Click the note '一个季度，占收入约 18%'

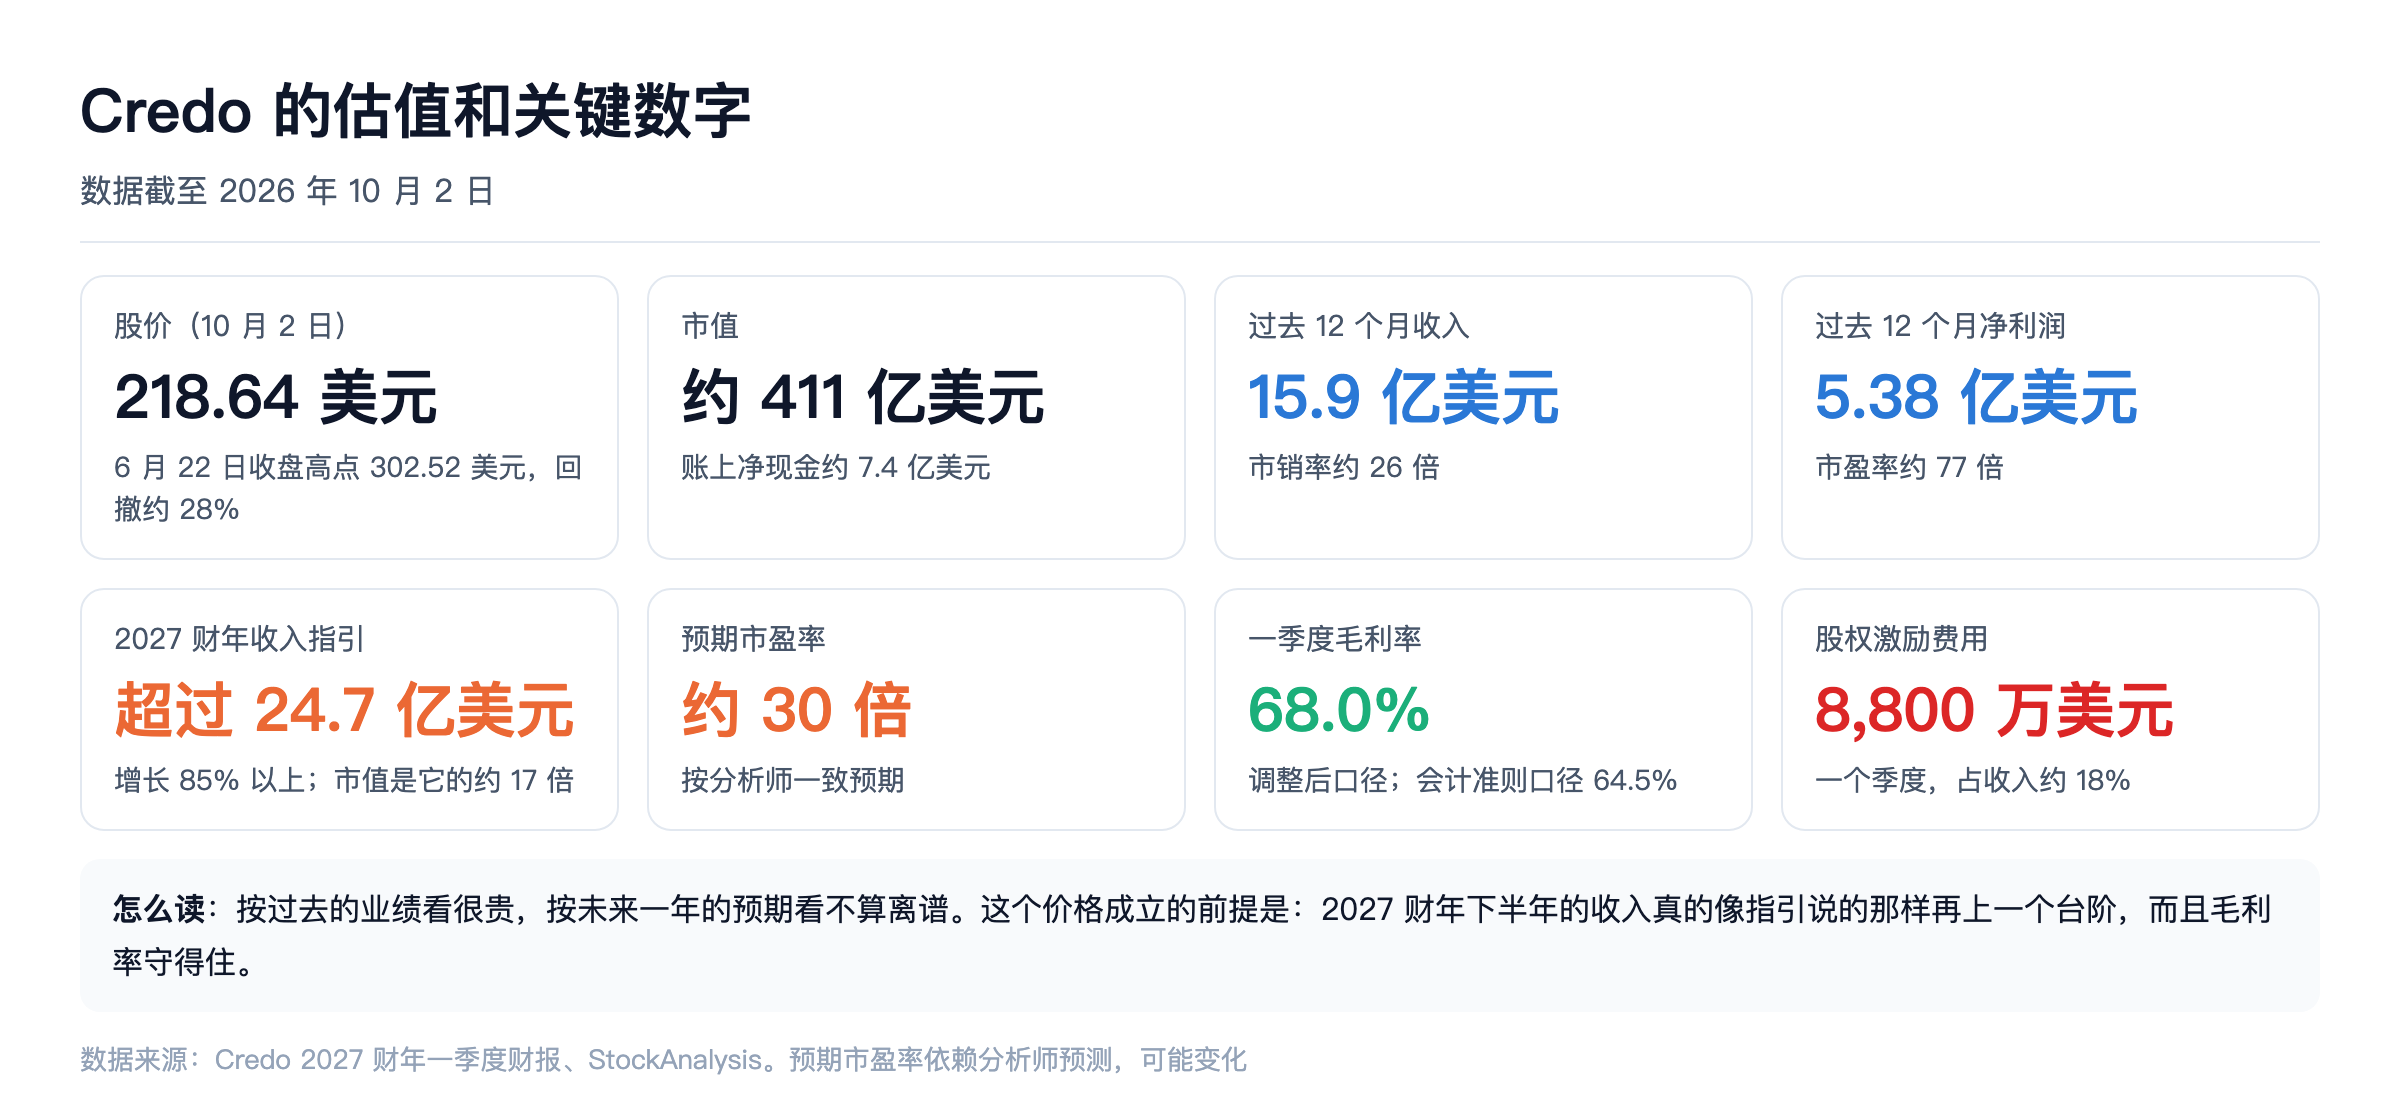click(1972, 780)
